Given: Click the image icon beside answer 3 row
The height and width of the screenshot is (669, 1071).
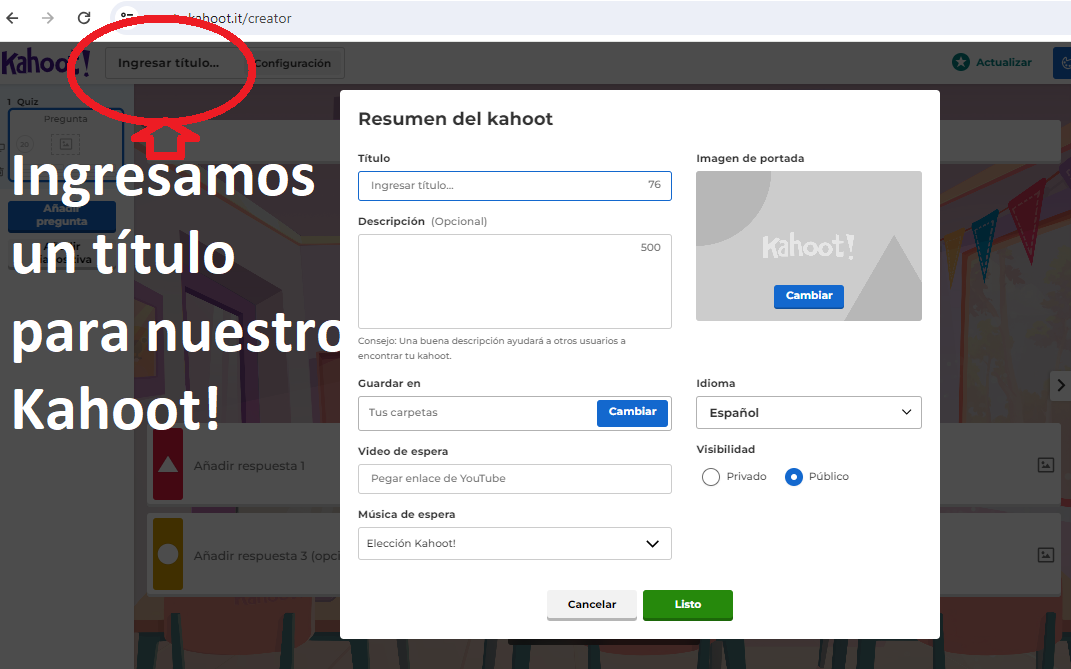Looking at the screenshot, I should 1046,555.
